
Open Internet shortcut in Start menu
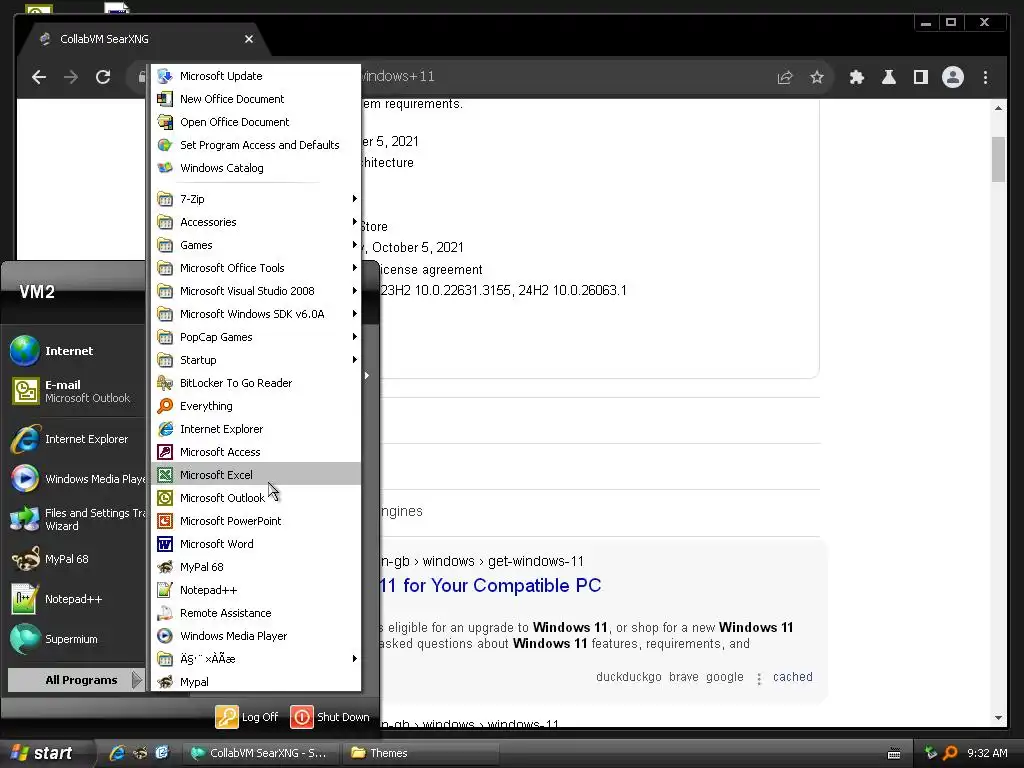(x=75, y=351)
